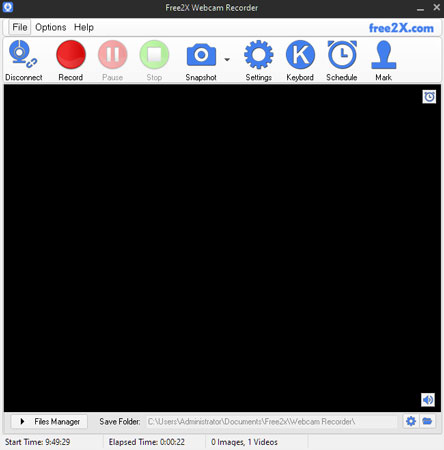This screenshot has width=444, height=450.
Task: Open the Options menu
Action: (x=51, y=27)
